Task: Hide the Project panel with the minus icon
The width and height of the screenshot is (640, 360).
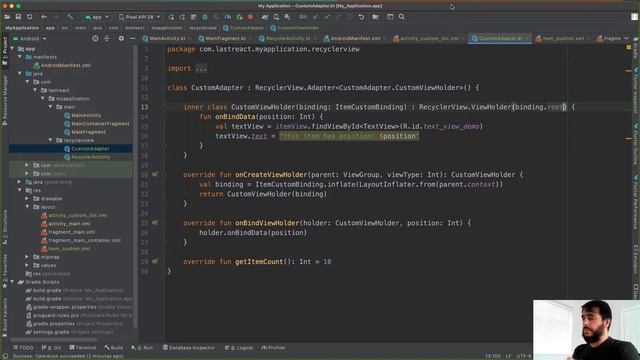Action: click(133, 38)
